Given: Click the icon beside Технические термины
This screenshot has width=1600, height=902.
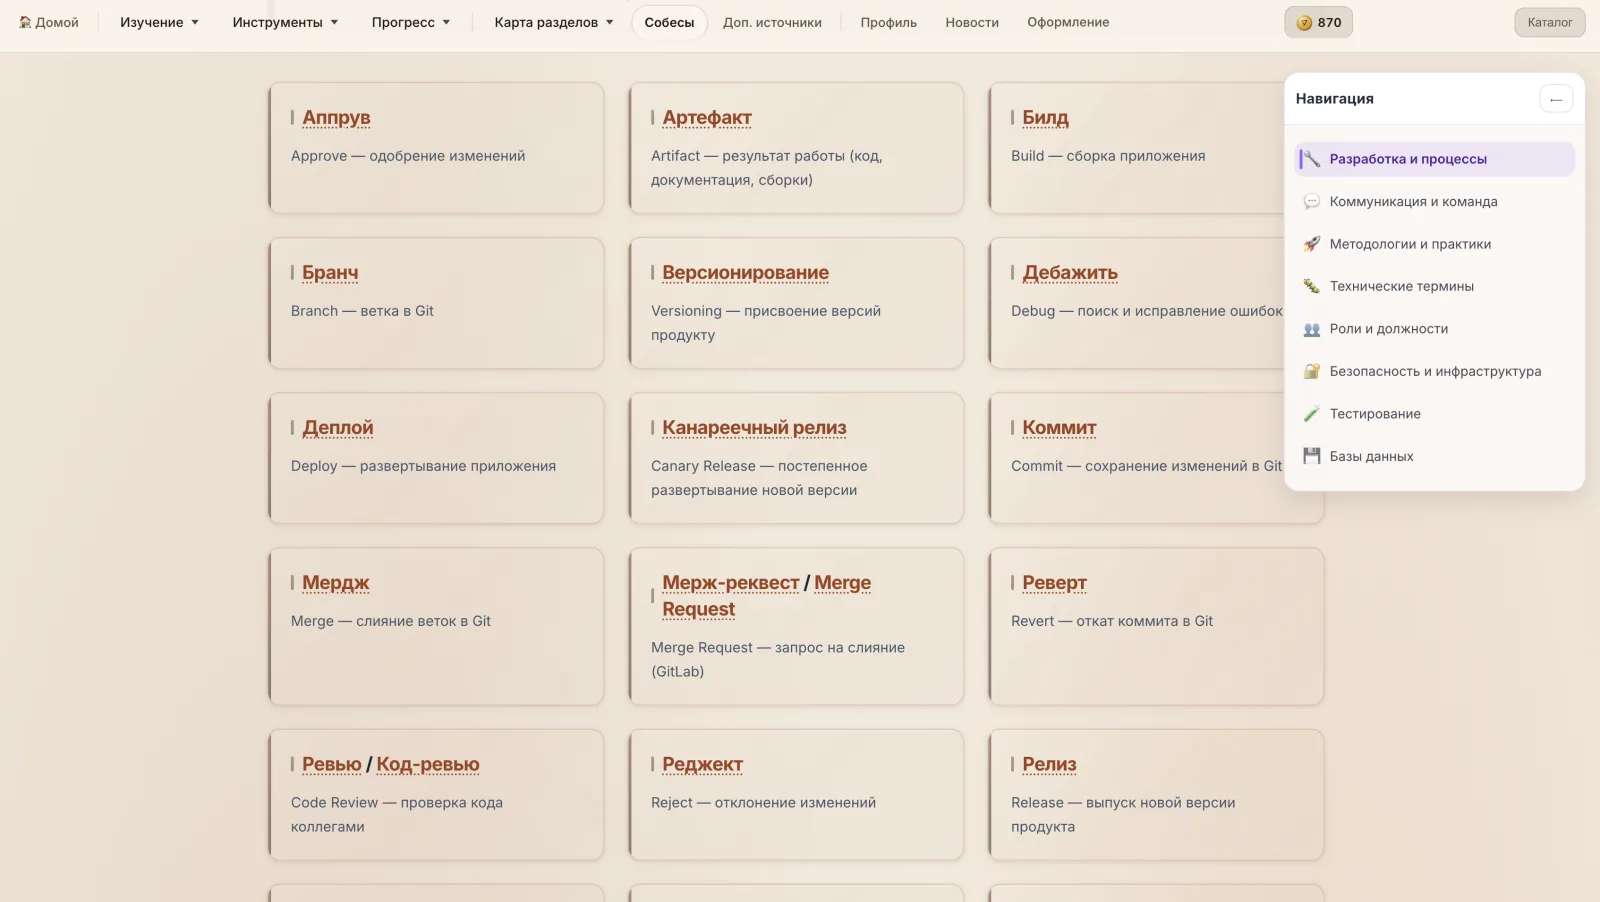Looking at the screenshot, I should point(1311,286).
